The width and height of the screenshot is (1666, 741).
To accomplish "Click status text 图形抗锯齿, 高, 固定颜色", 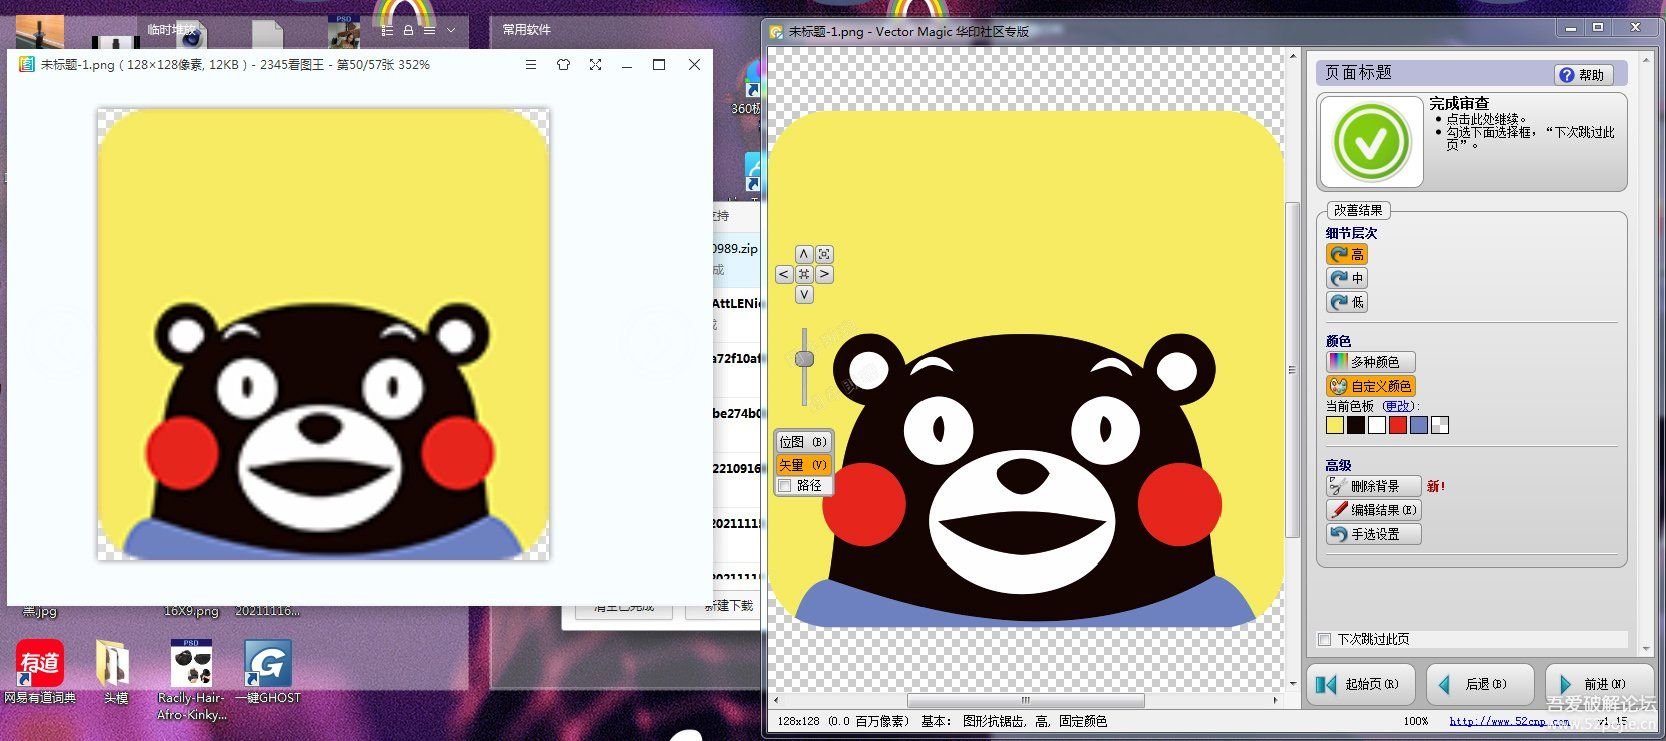I will pyautogui.click(x=1034, y=721).
